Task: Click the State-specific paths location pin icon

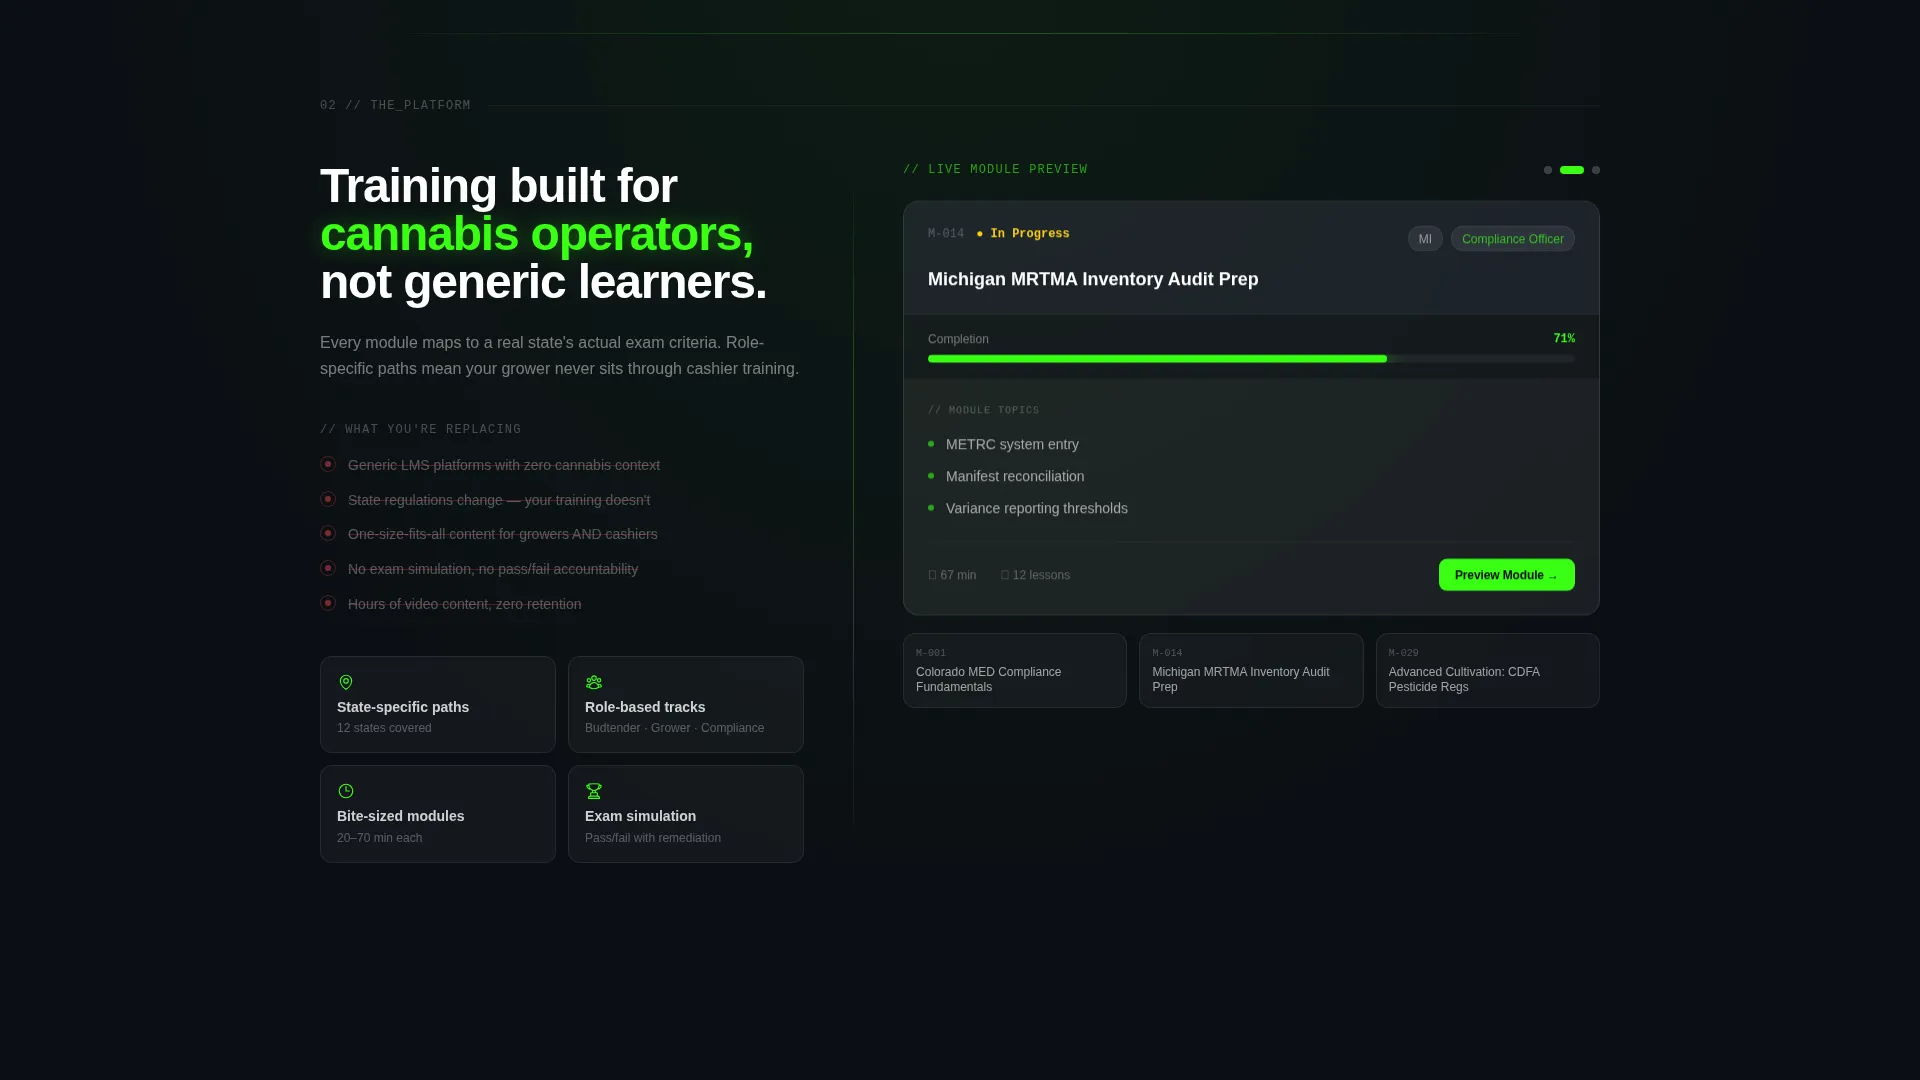Action: 346,682
